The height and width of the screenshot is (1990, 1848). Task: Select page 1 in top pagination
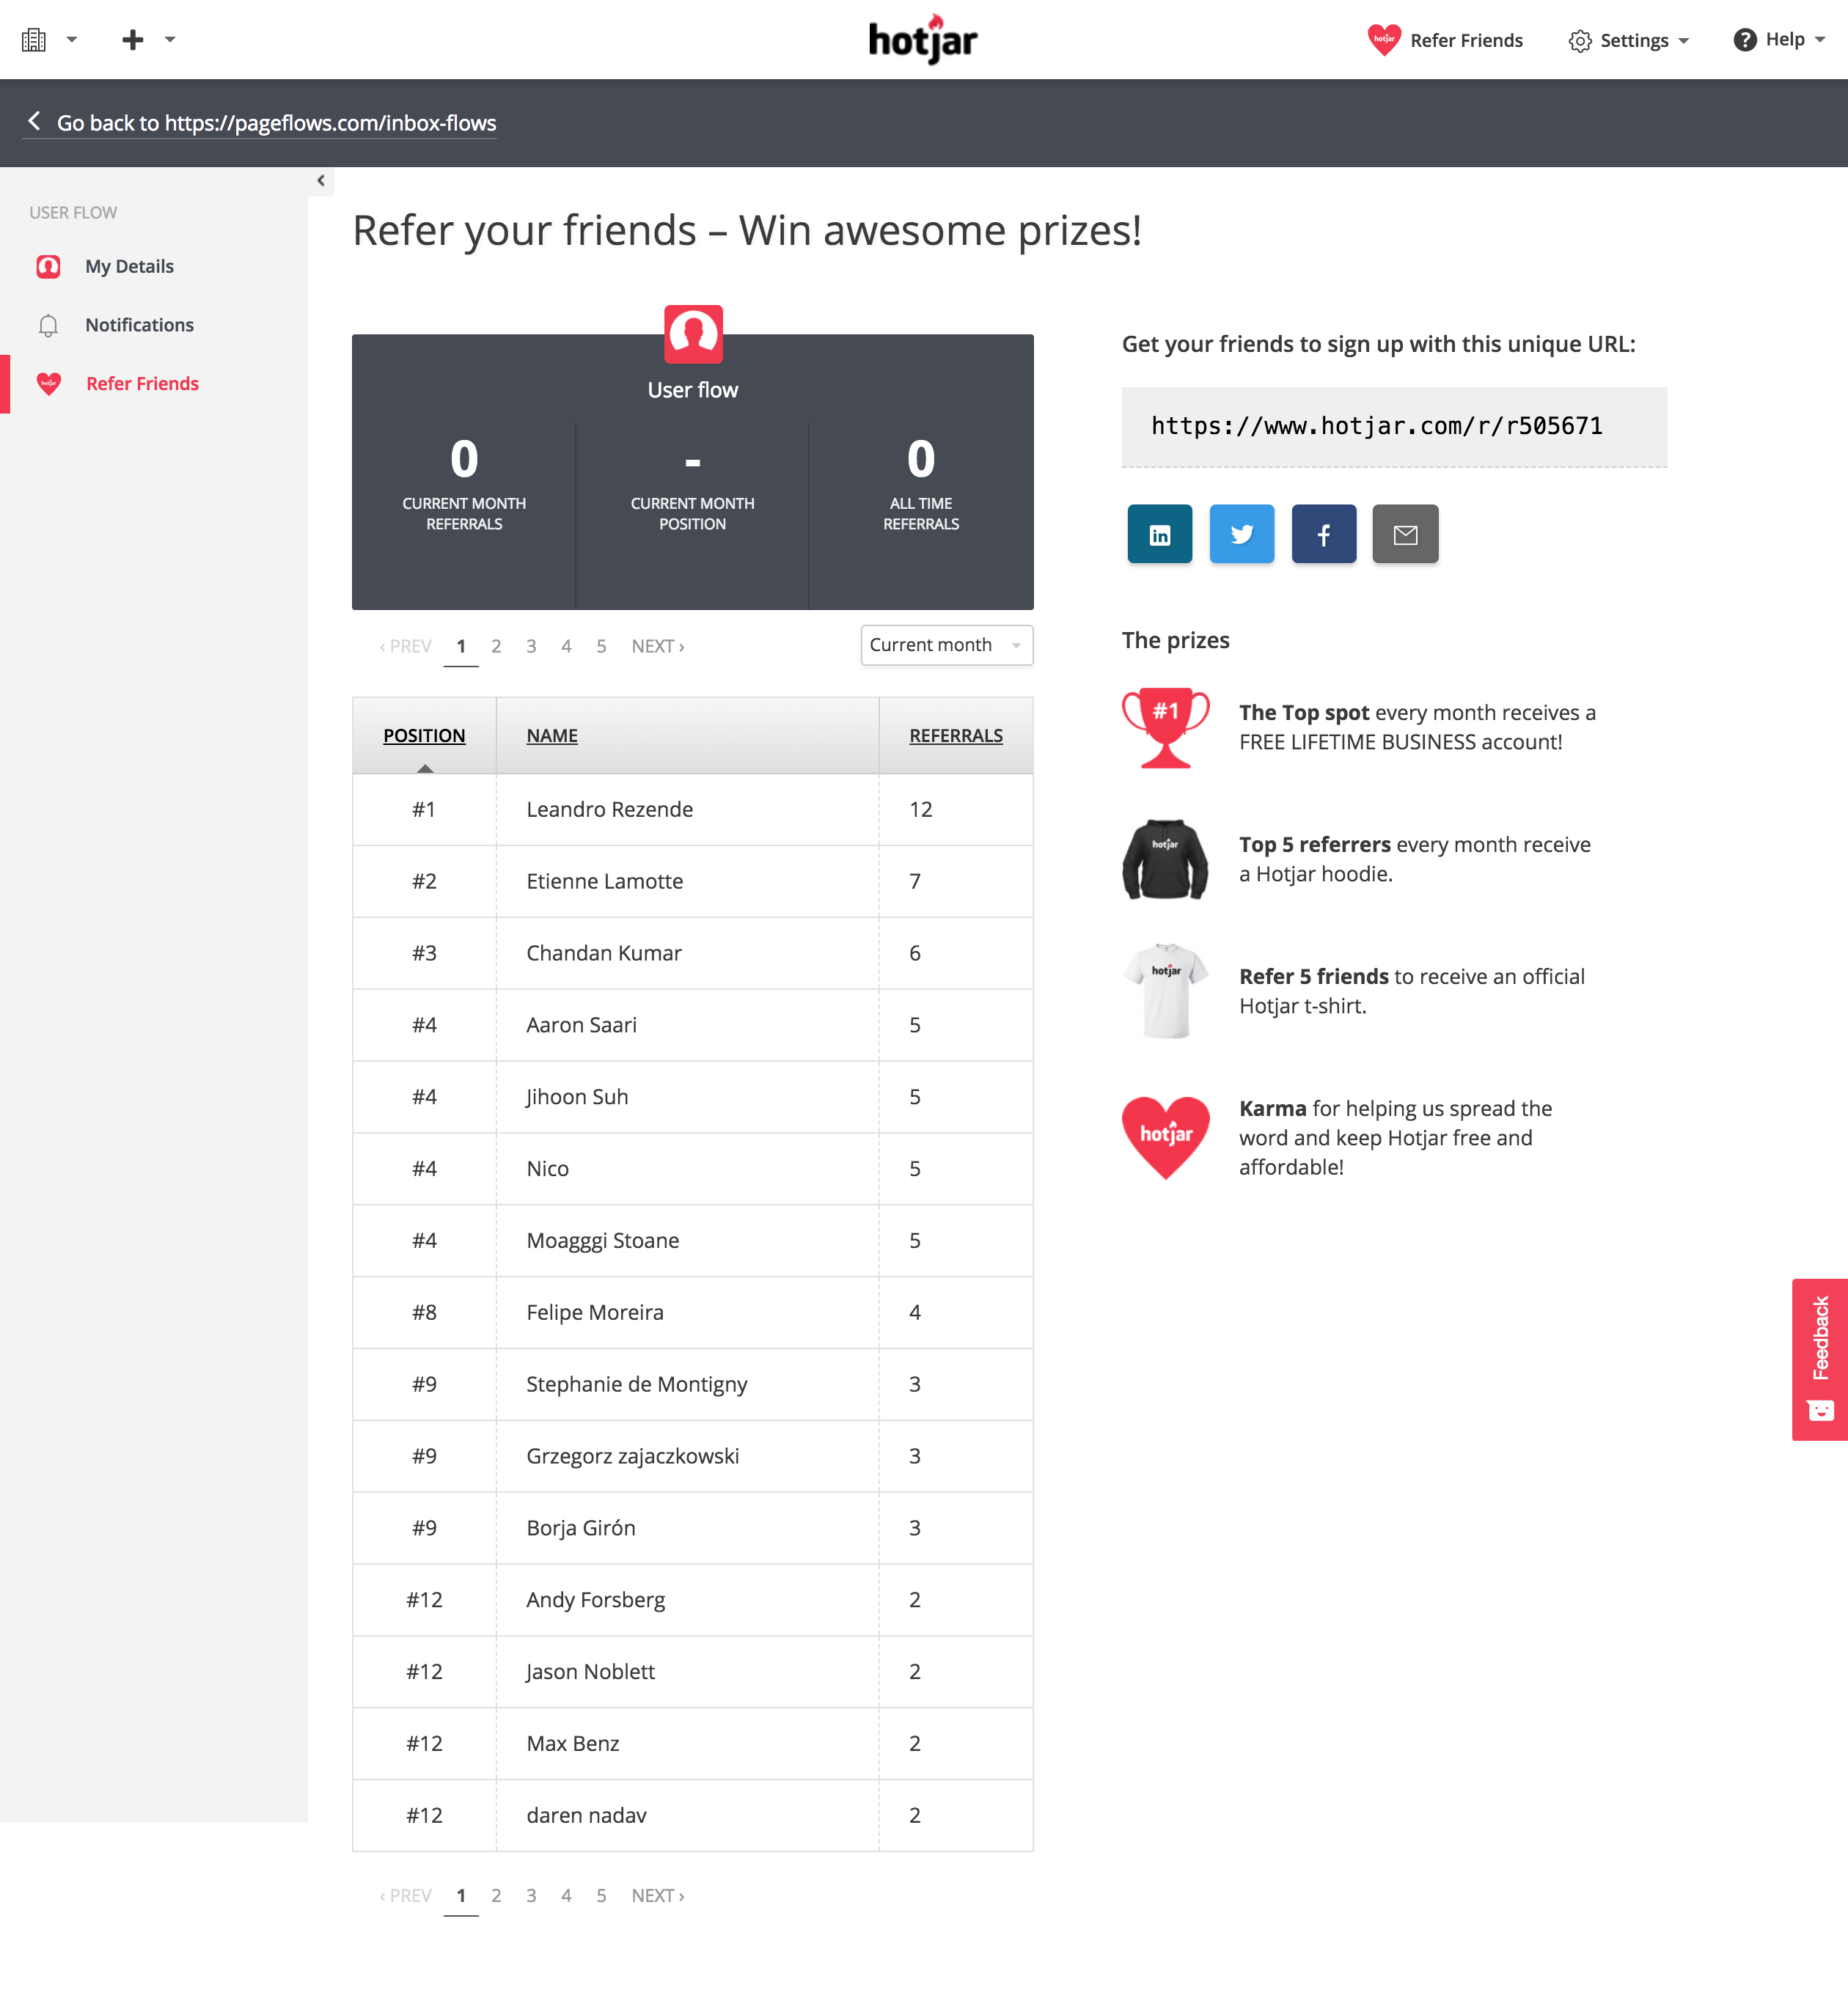461,647
